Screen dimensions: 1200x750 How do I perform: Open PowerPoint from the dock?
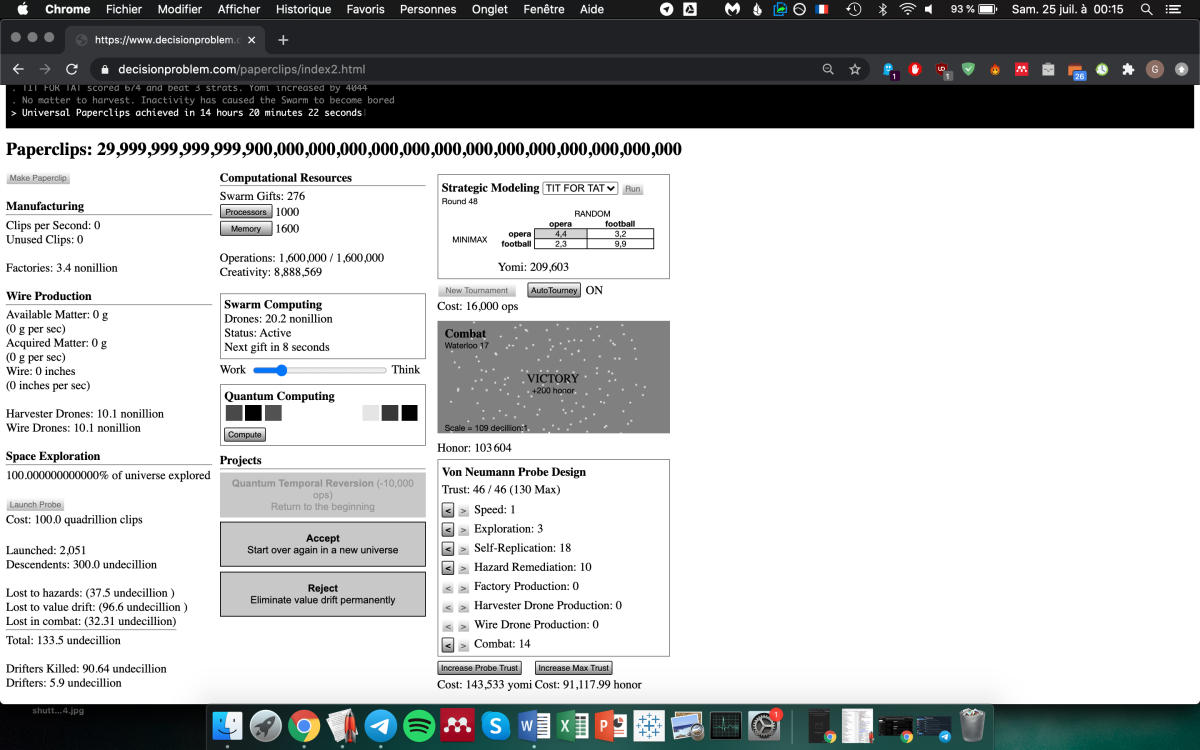tap(608, 726)
